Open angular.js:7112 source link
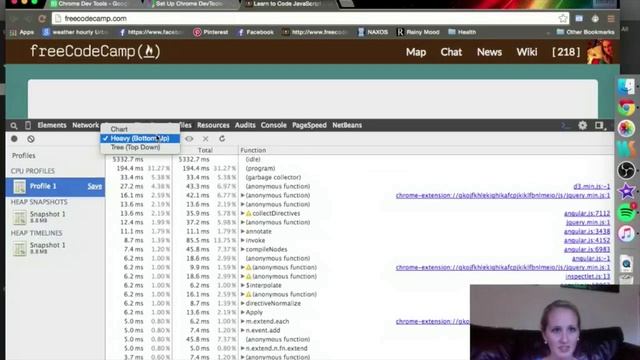 click(x=587, y=213)
